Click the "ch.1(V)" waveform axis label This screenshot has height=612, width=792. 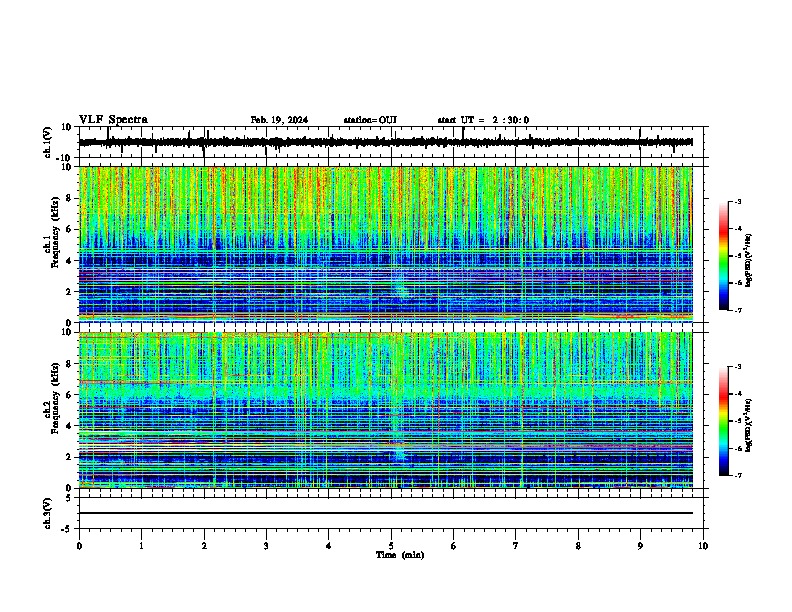(48, 142)
